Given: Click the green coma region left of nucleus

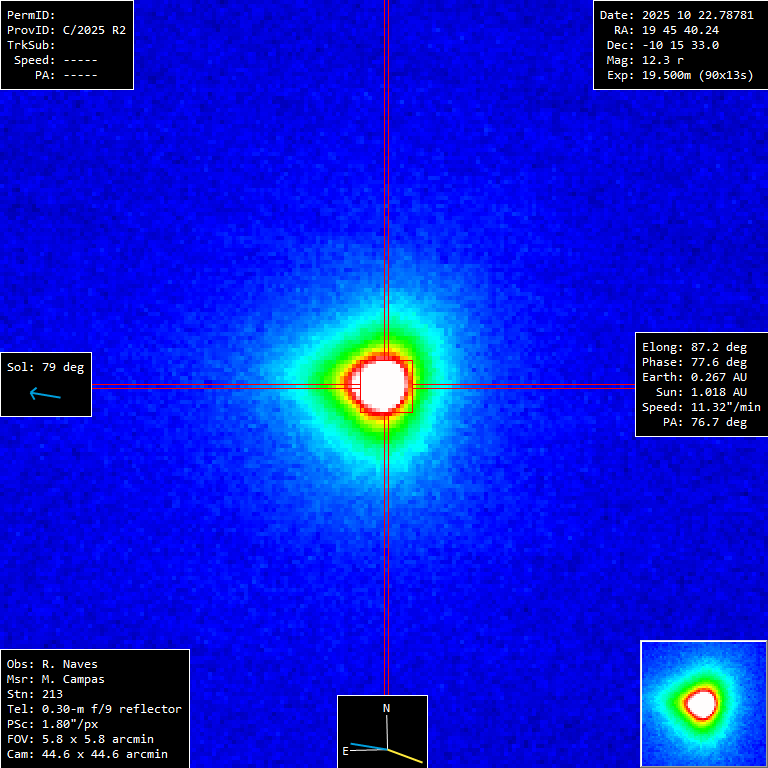Looking at the screenshot, I should (x=325, y=385).
